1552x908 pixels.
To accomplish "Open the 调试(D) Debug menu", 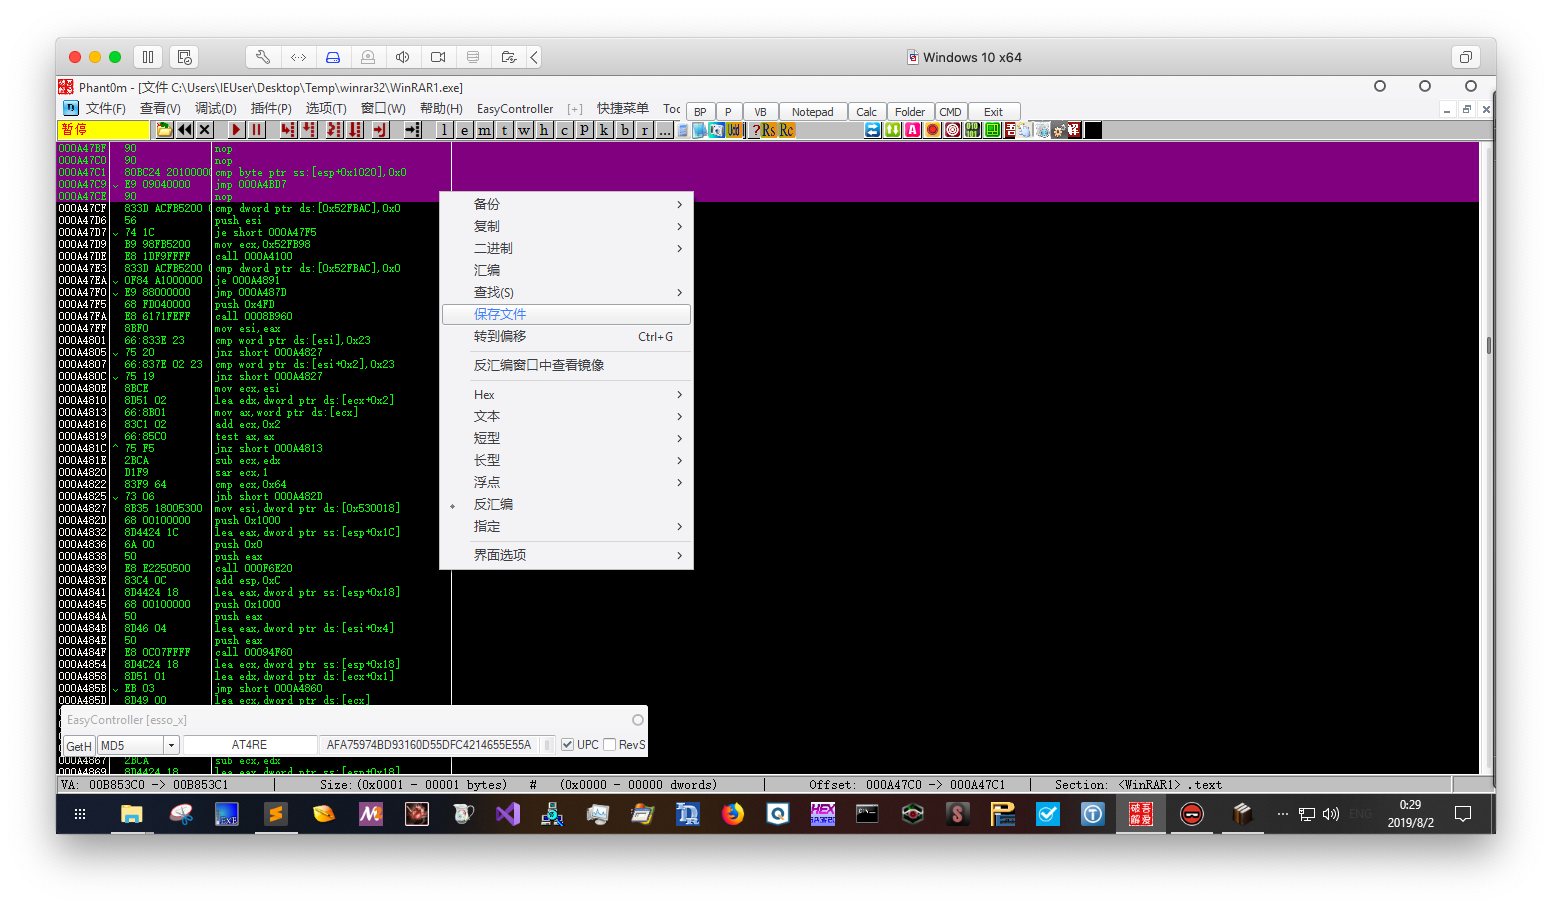I will point(215,108).
